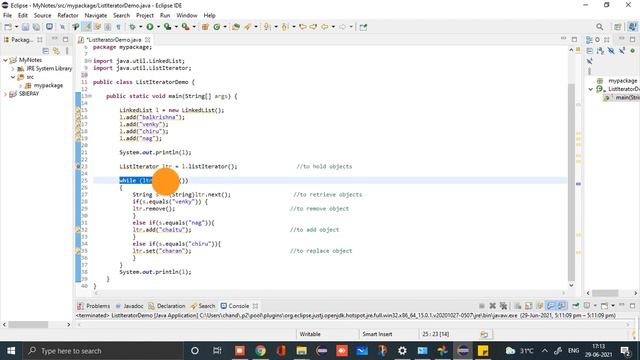Open the Run button dropdown arrow
The image size is (640, 360).
click(x=158, y=27)
